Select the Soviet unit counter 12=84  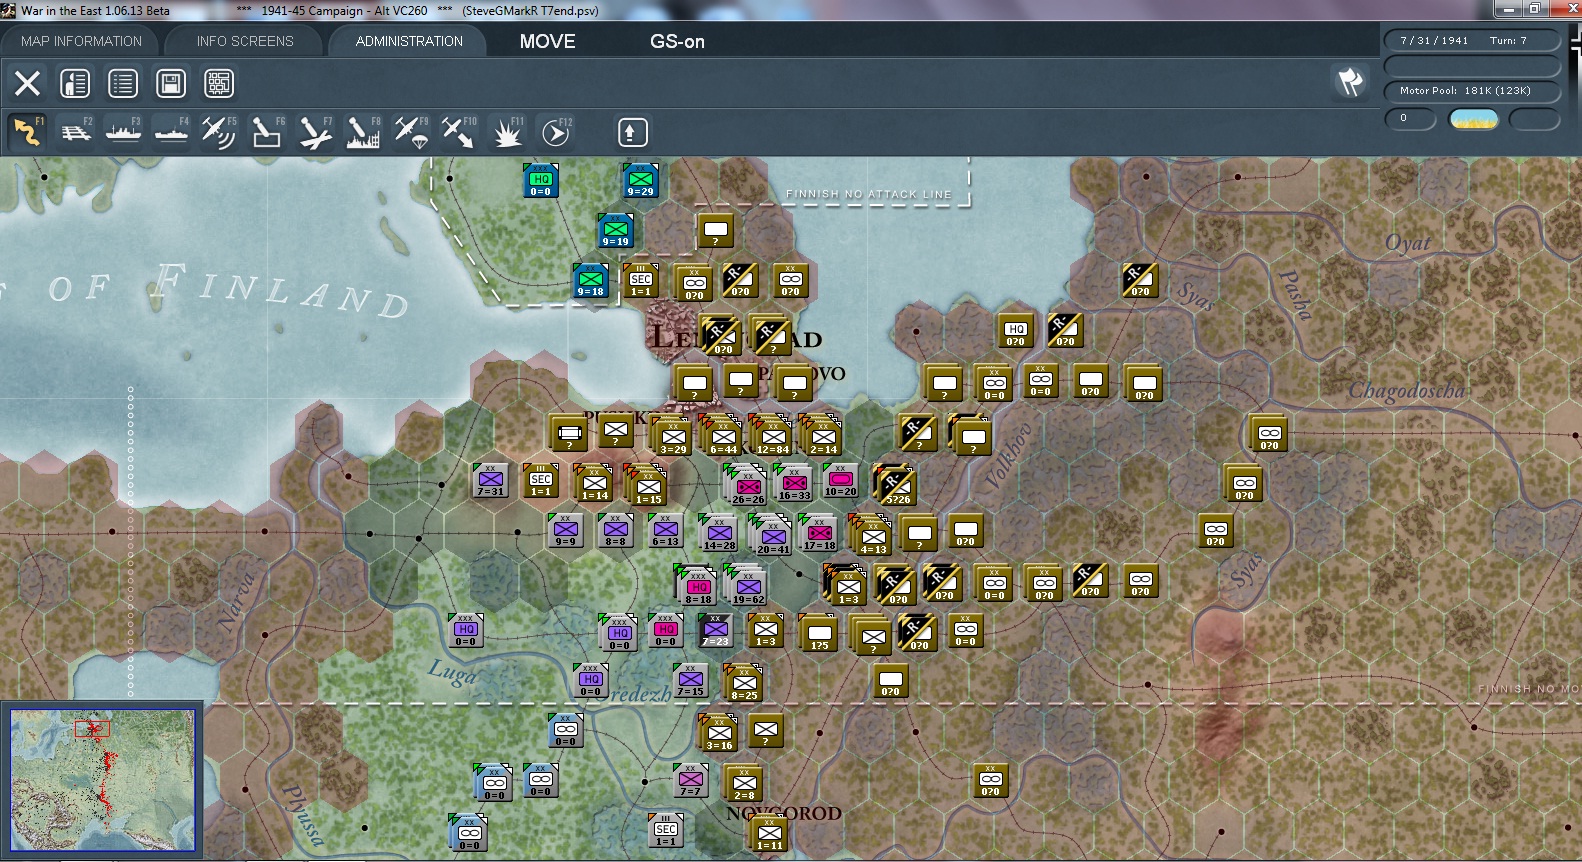tap(773, 437)
